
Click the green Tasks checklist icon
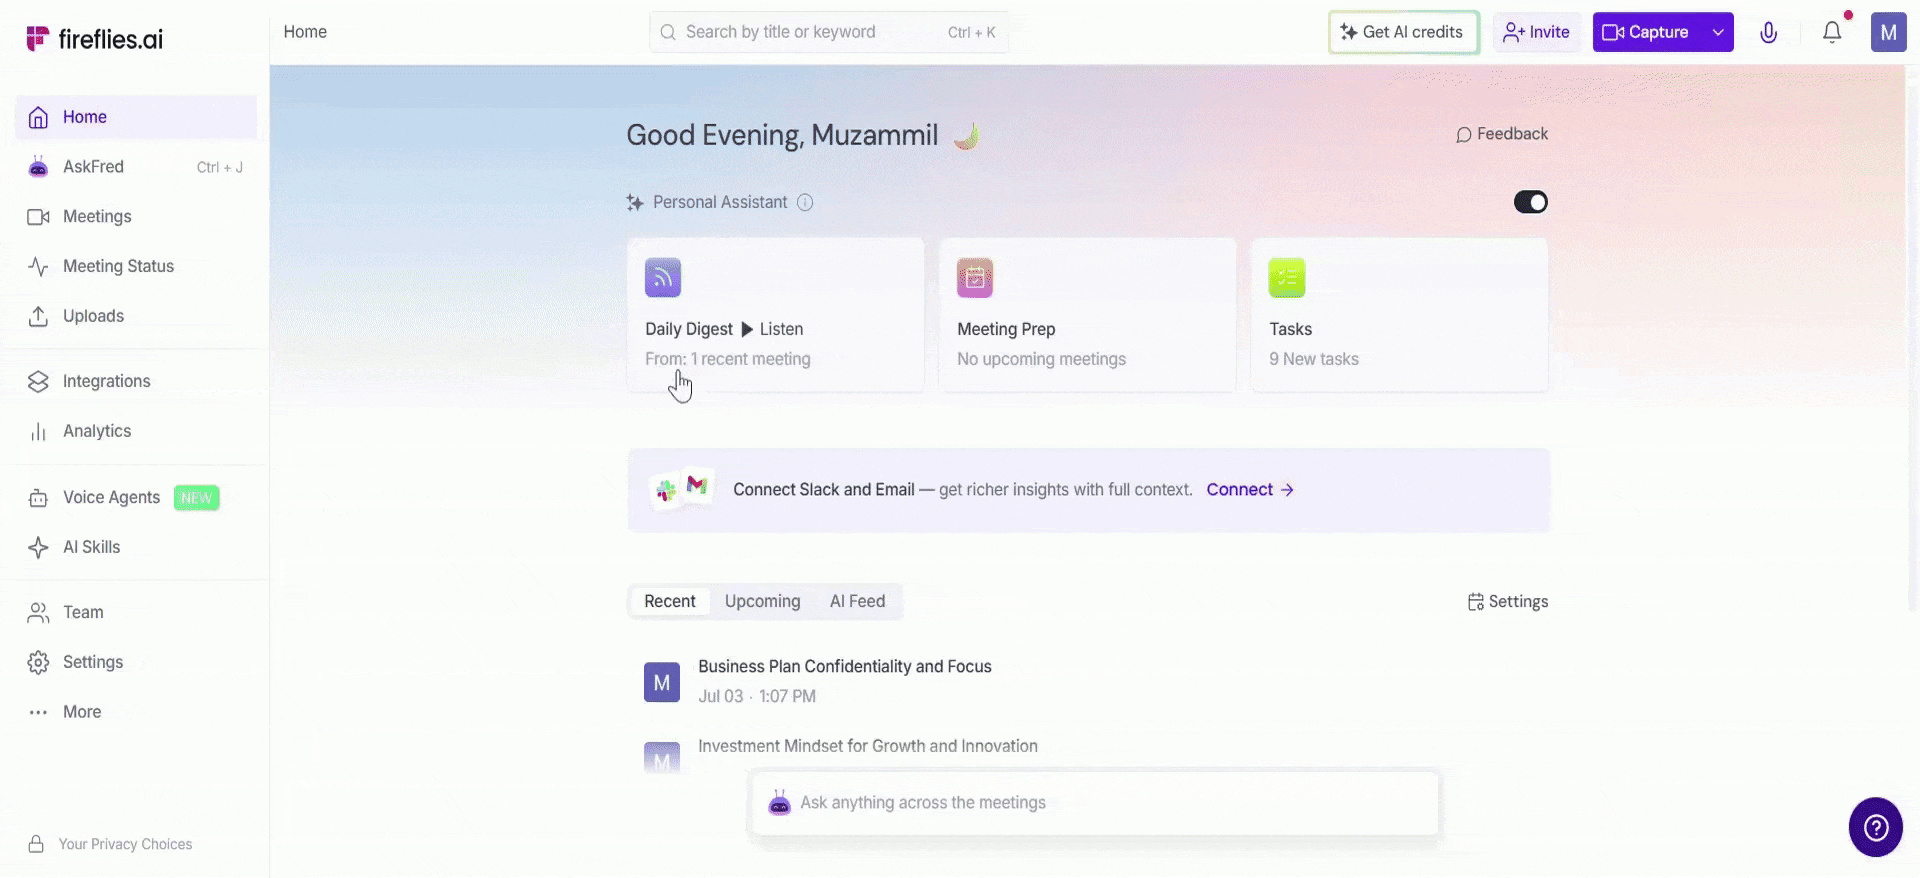tap(1287, 278)
